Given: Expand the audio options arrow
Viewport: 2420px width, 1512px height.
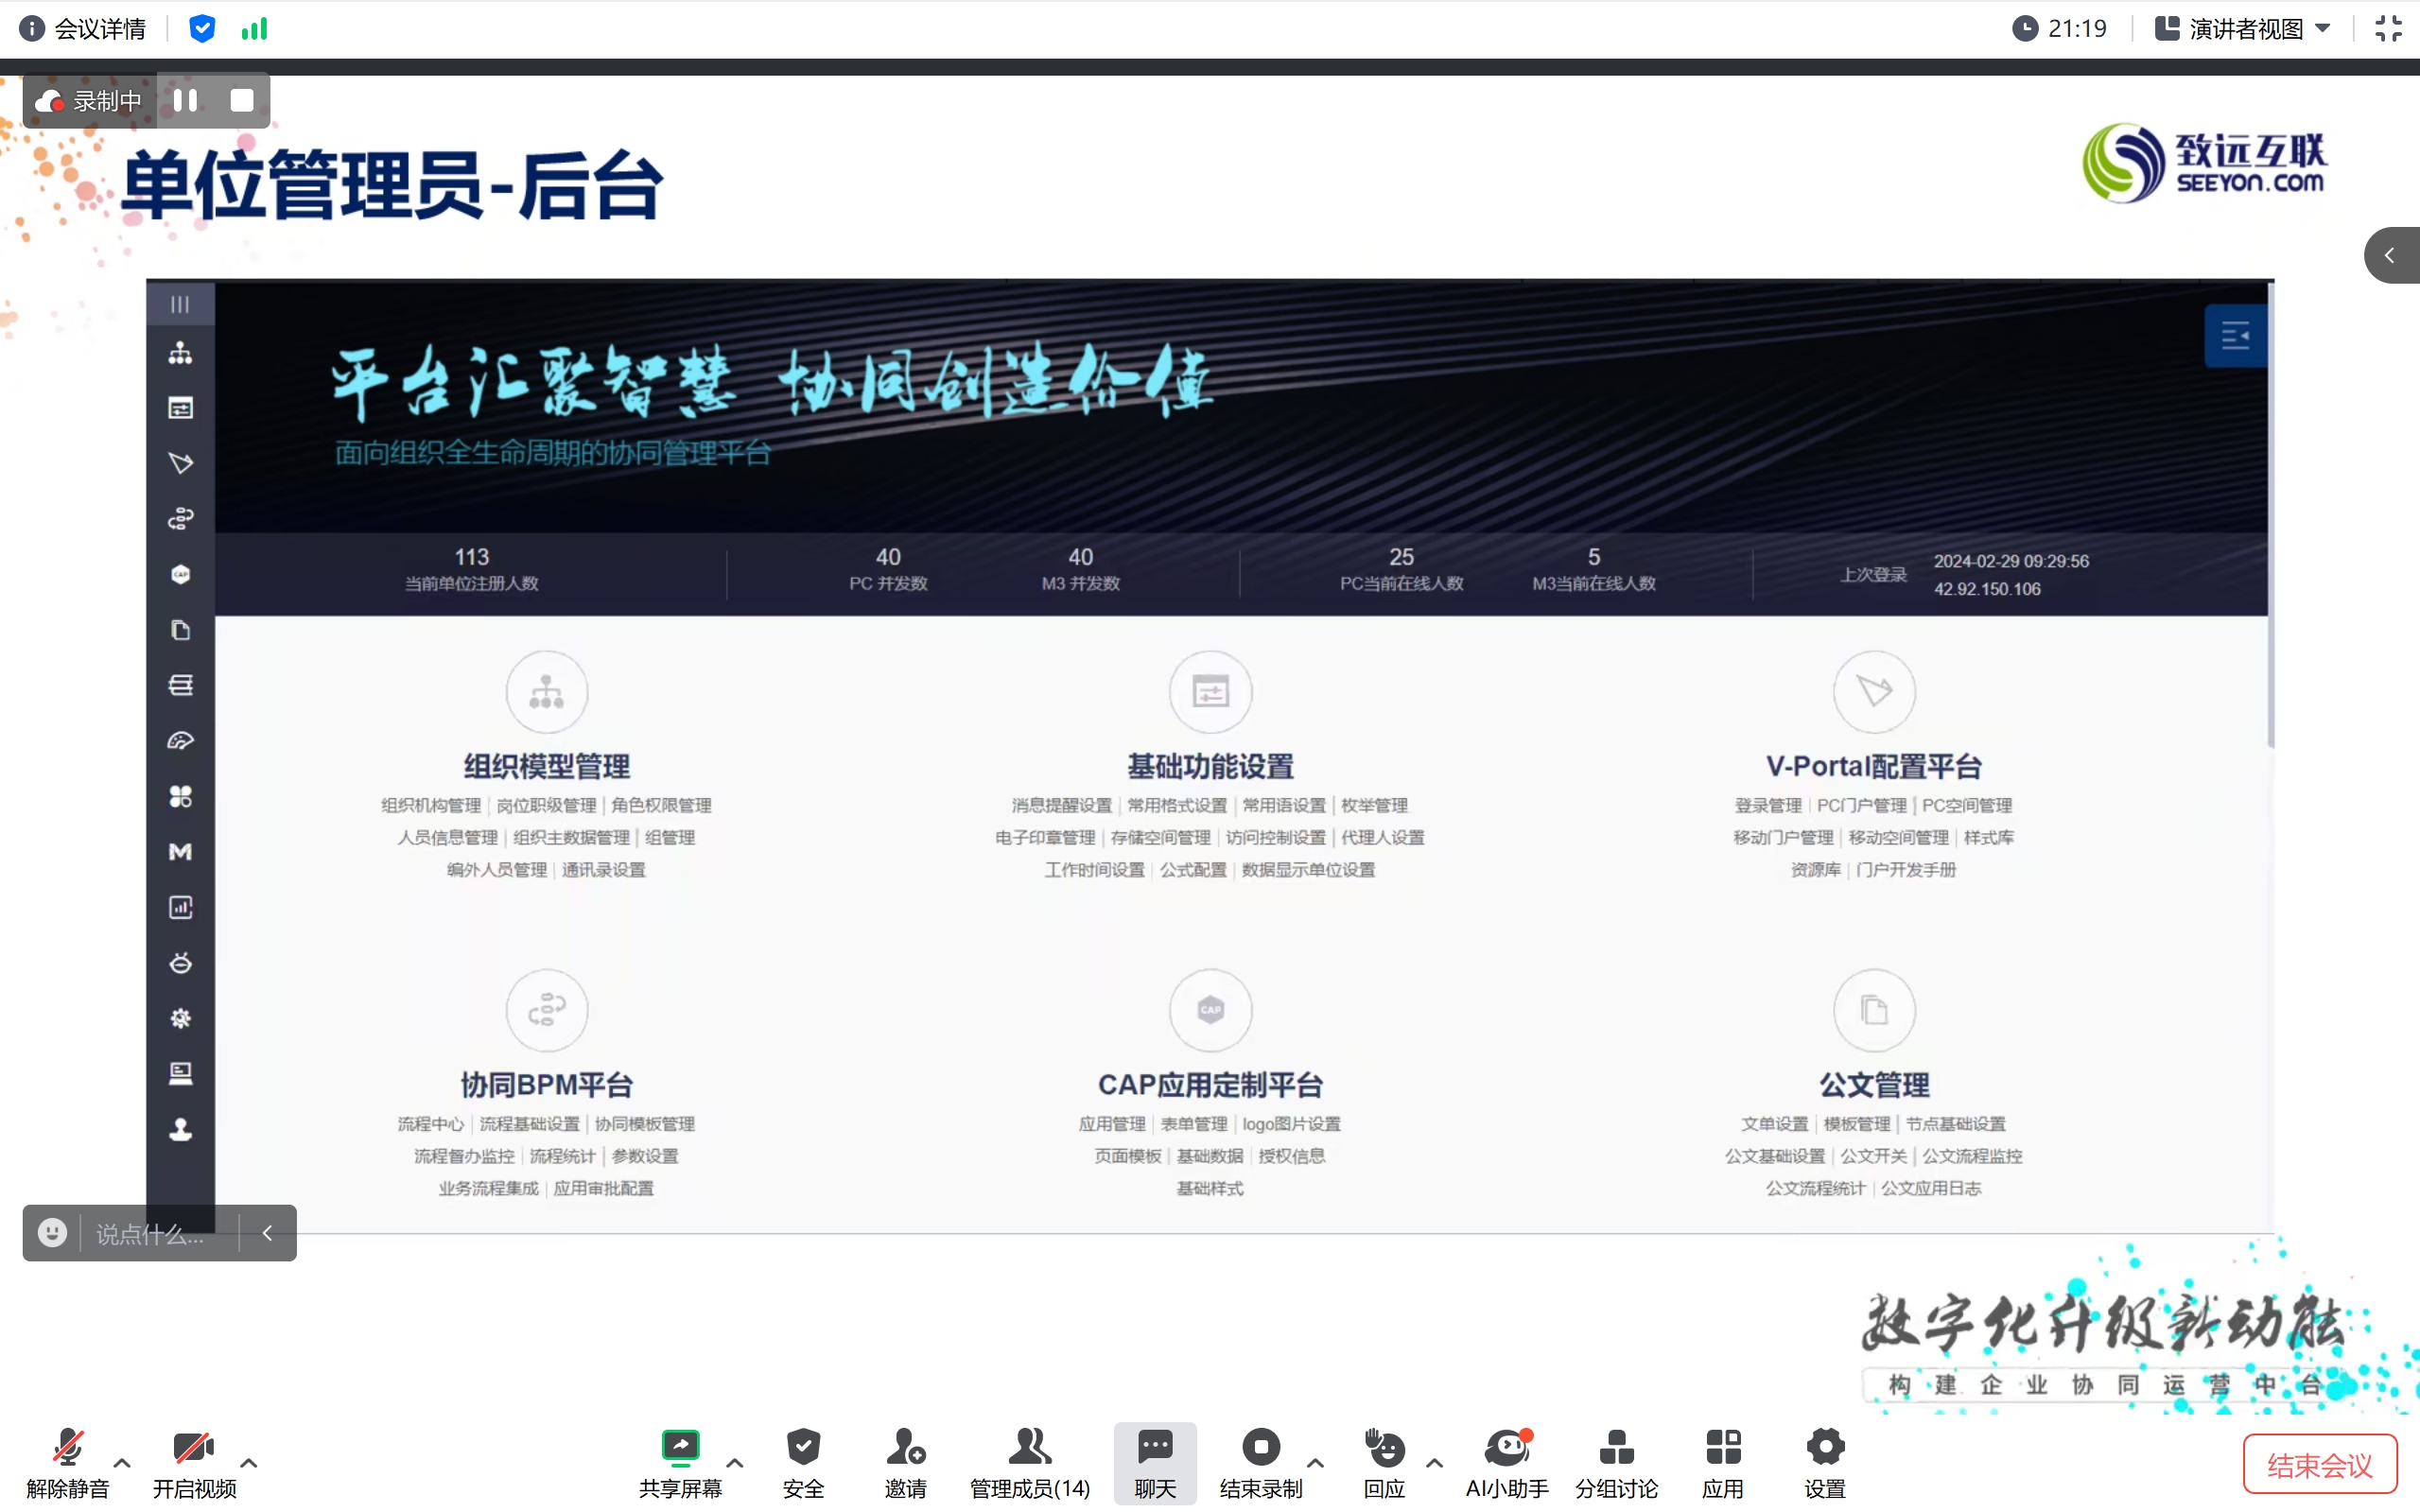Looking at the screenshot, I should click(x=122, y=1463).
